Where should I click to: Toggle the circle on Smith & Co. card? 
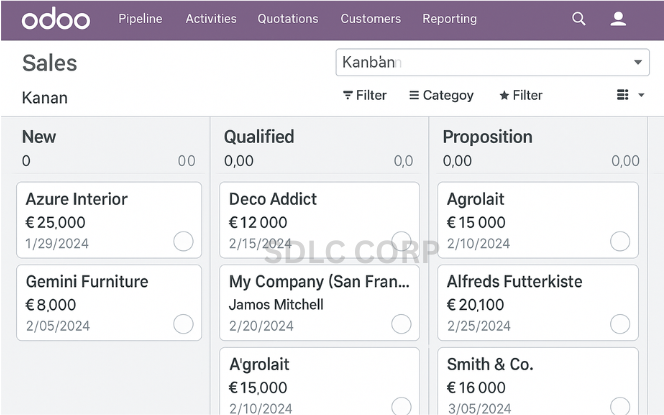pos(620,406)
